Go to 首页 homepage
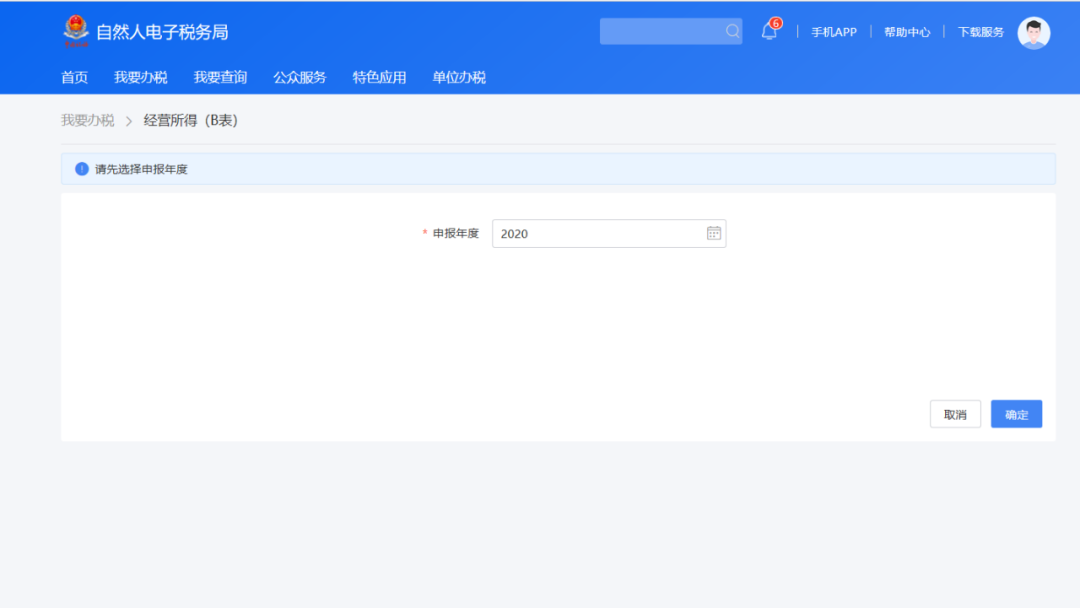1080x608 pixels. click(x=76, y=77)
